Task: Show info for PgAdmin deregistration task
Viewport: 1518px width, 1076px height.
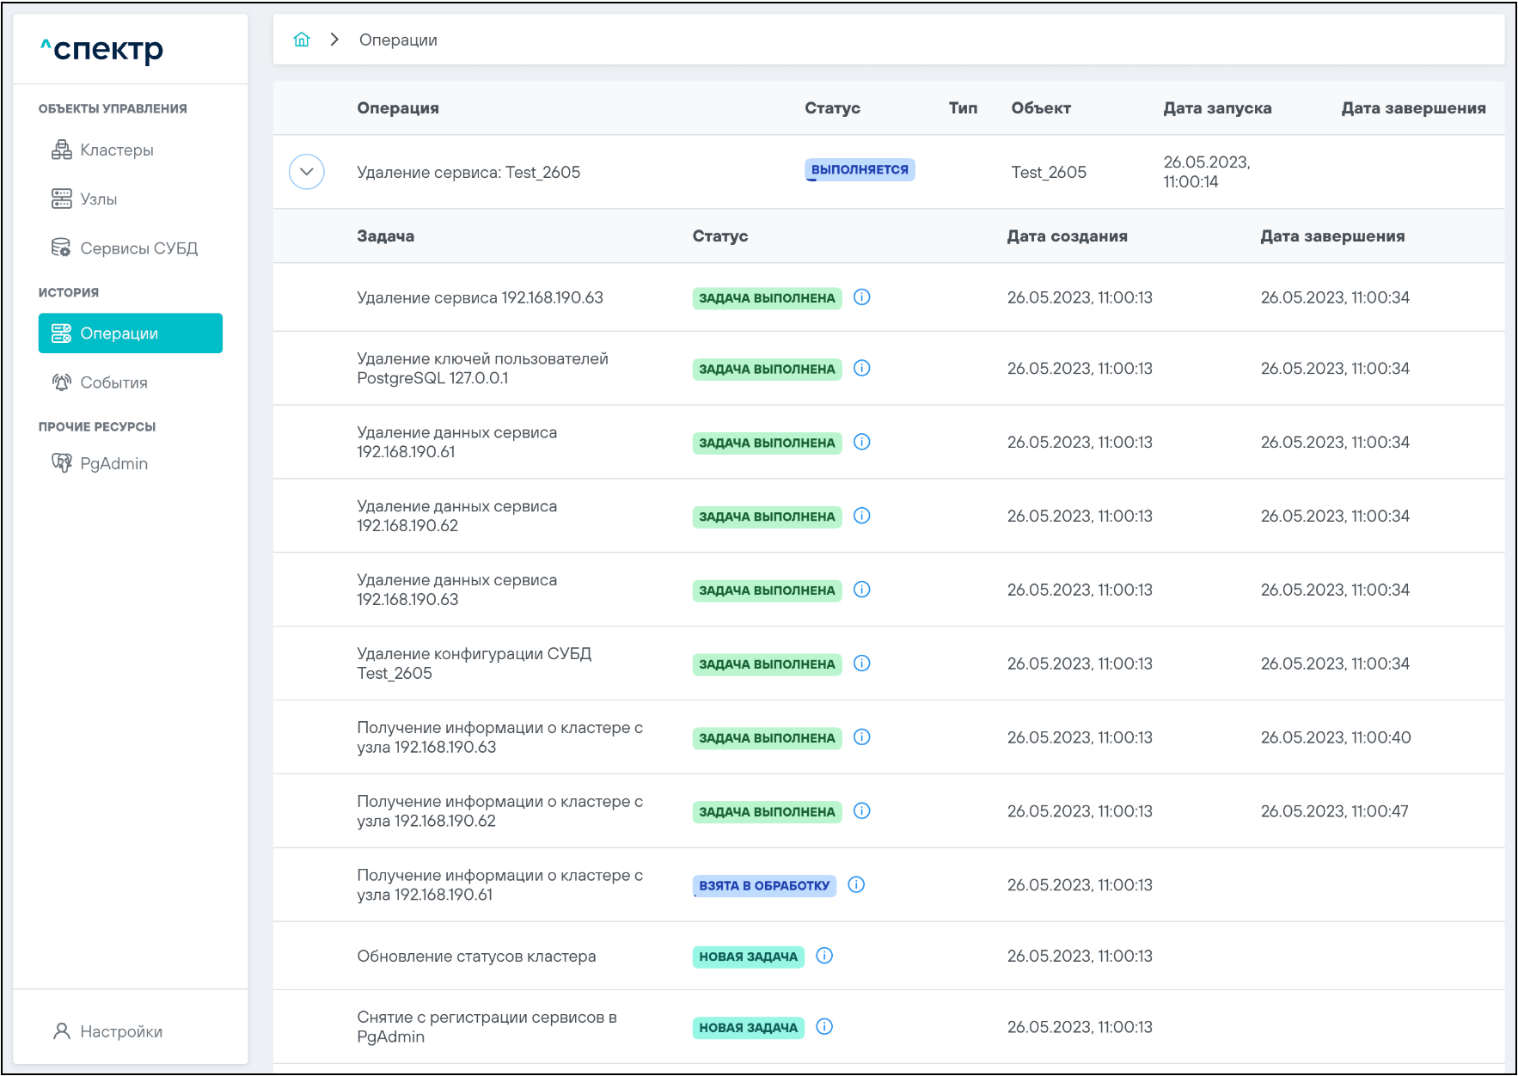Action: (824, 1027)
